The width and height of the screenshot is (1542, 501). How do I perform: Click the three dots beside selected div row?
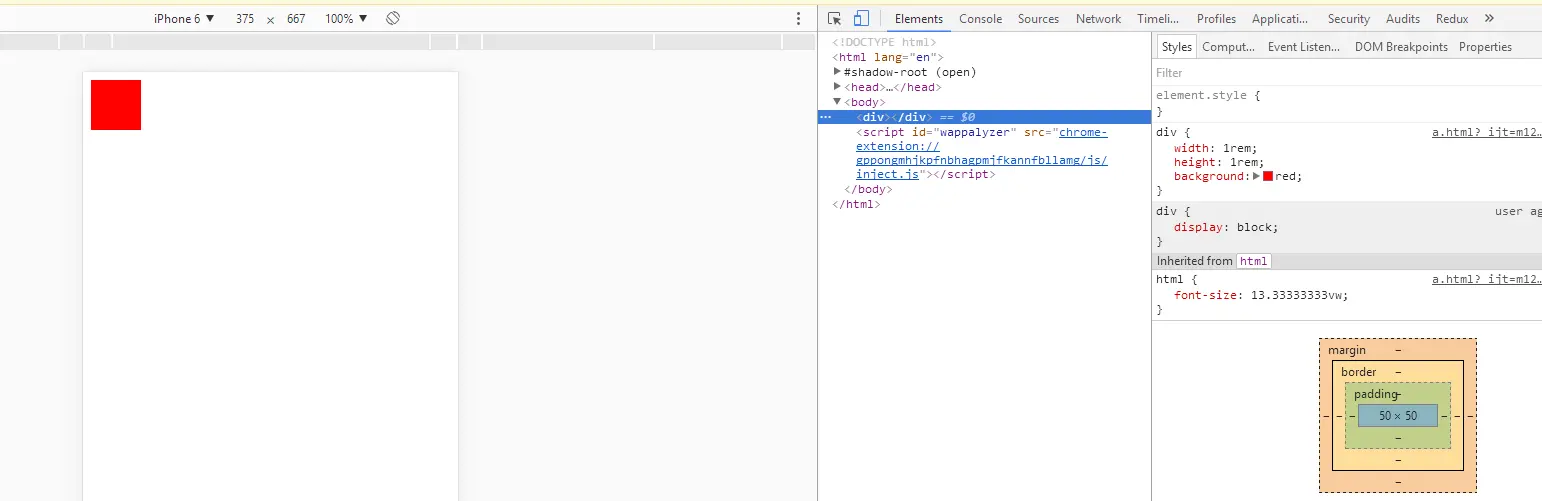tap(826, 117)
